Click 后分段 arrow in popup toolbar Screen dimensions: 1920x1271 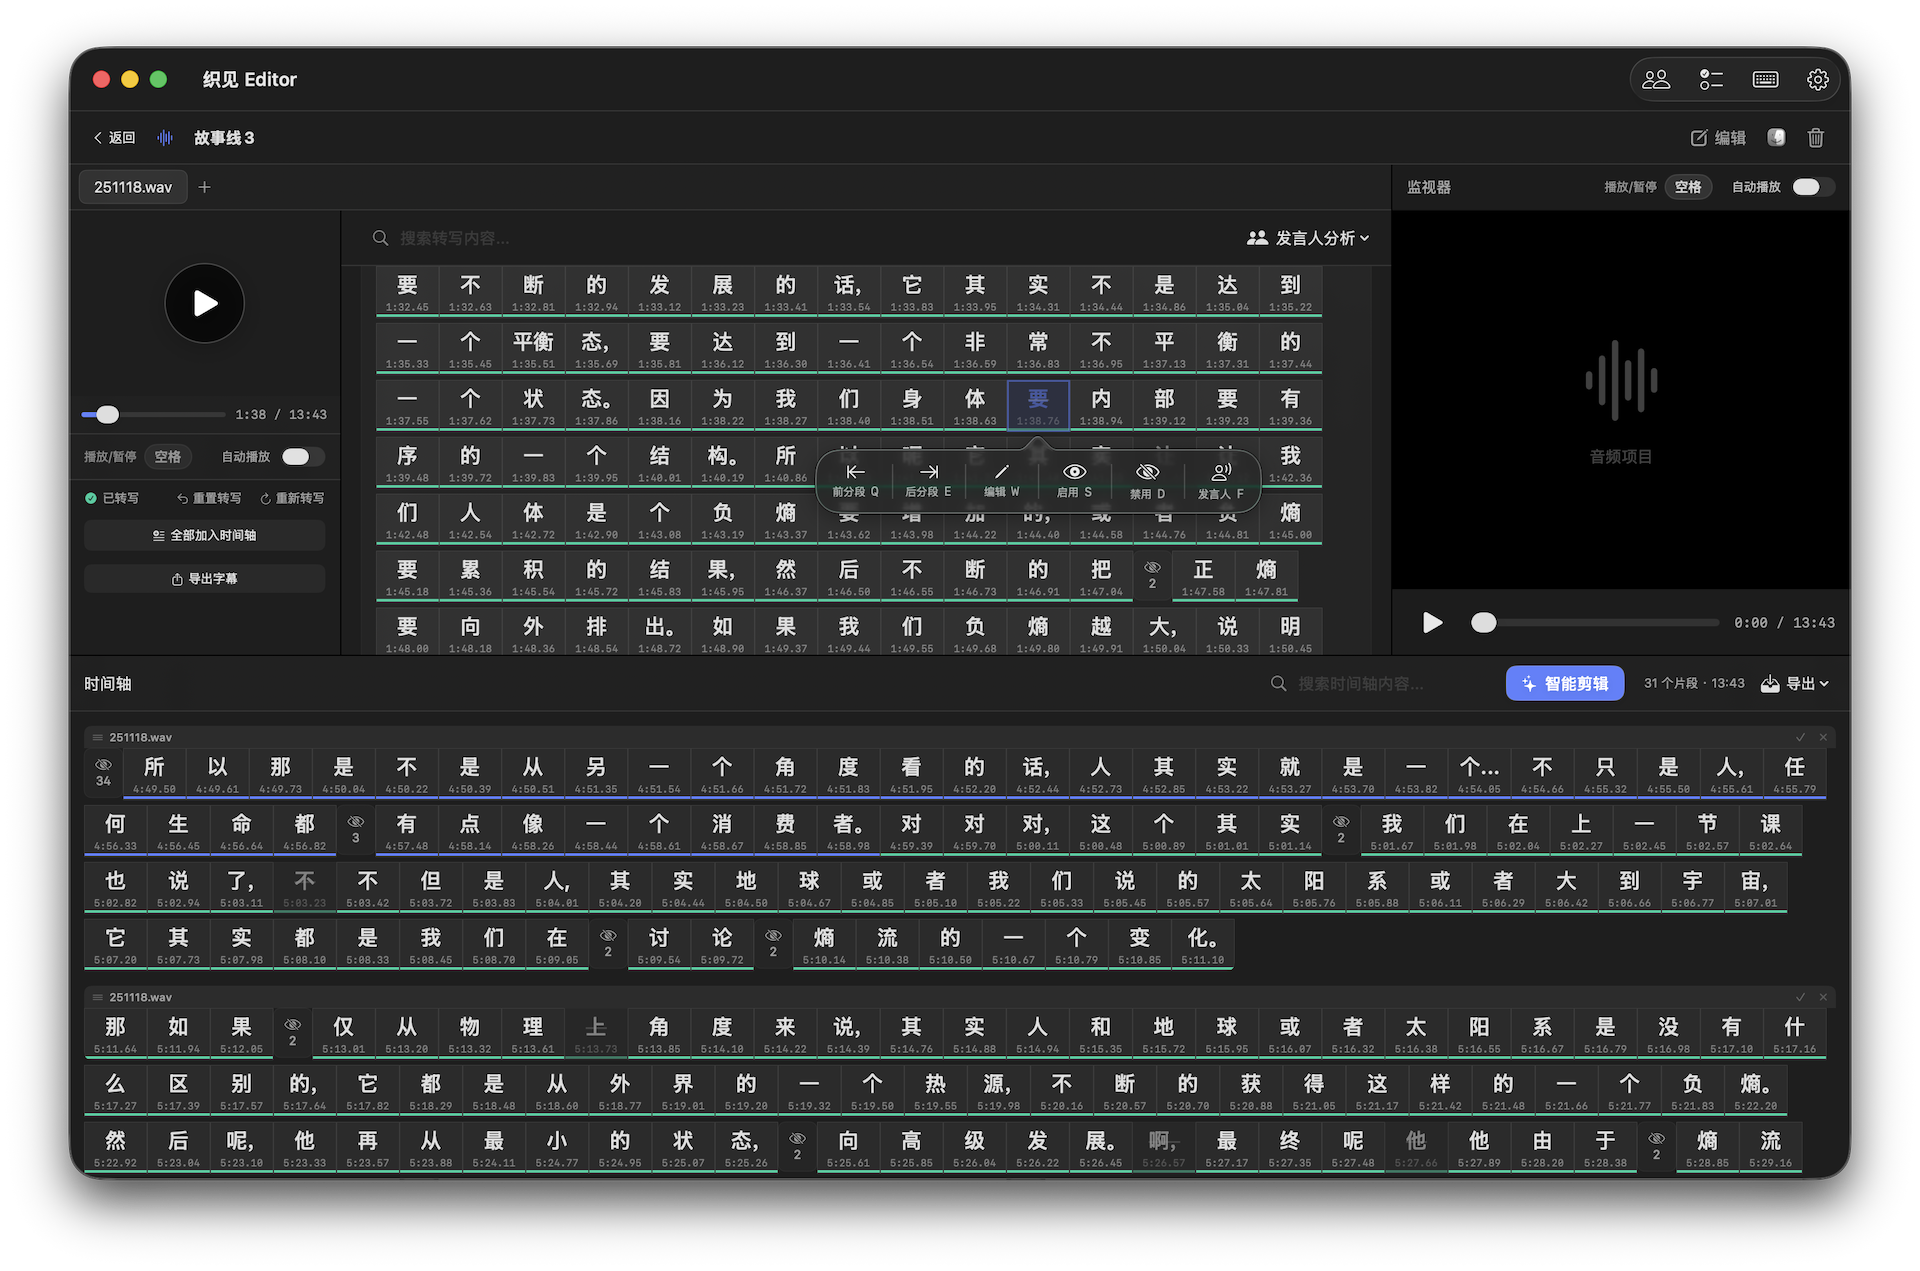coord(928,472)
